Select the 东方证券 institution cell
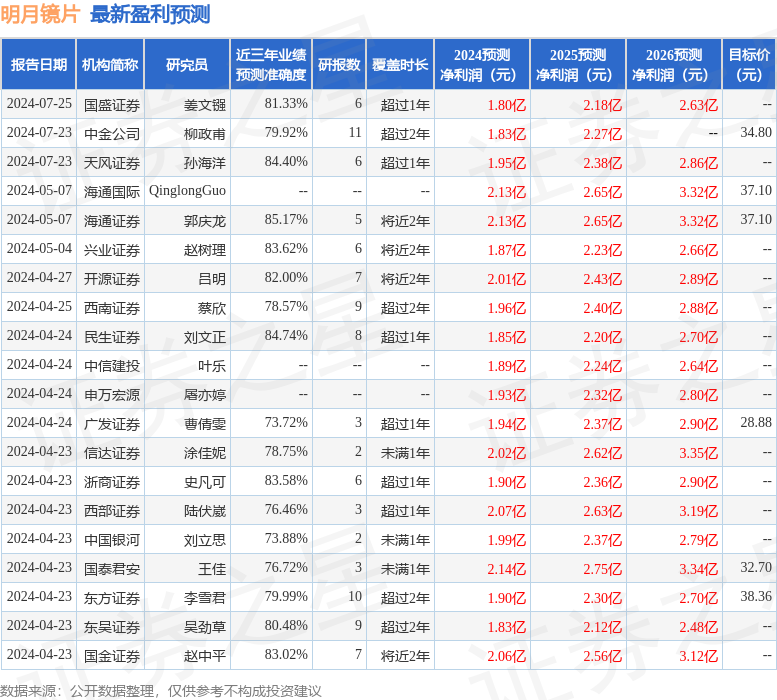 tap(111, 597)
